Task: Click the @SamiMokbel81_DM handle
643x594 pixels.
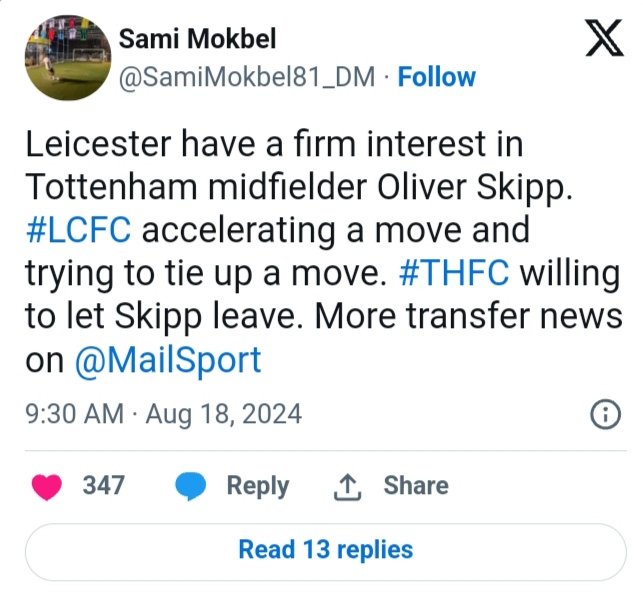Action: [x=252, y=78]
